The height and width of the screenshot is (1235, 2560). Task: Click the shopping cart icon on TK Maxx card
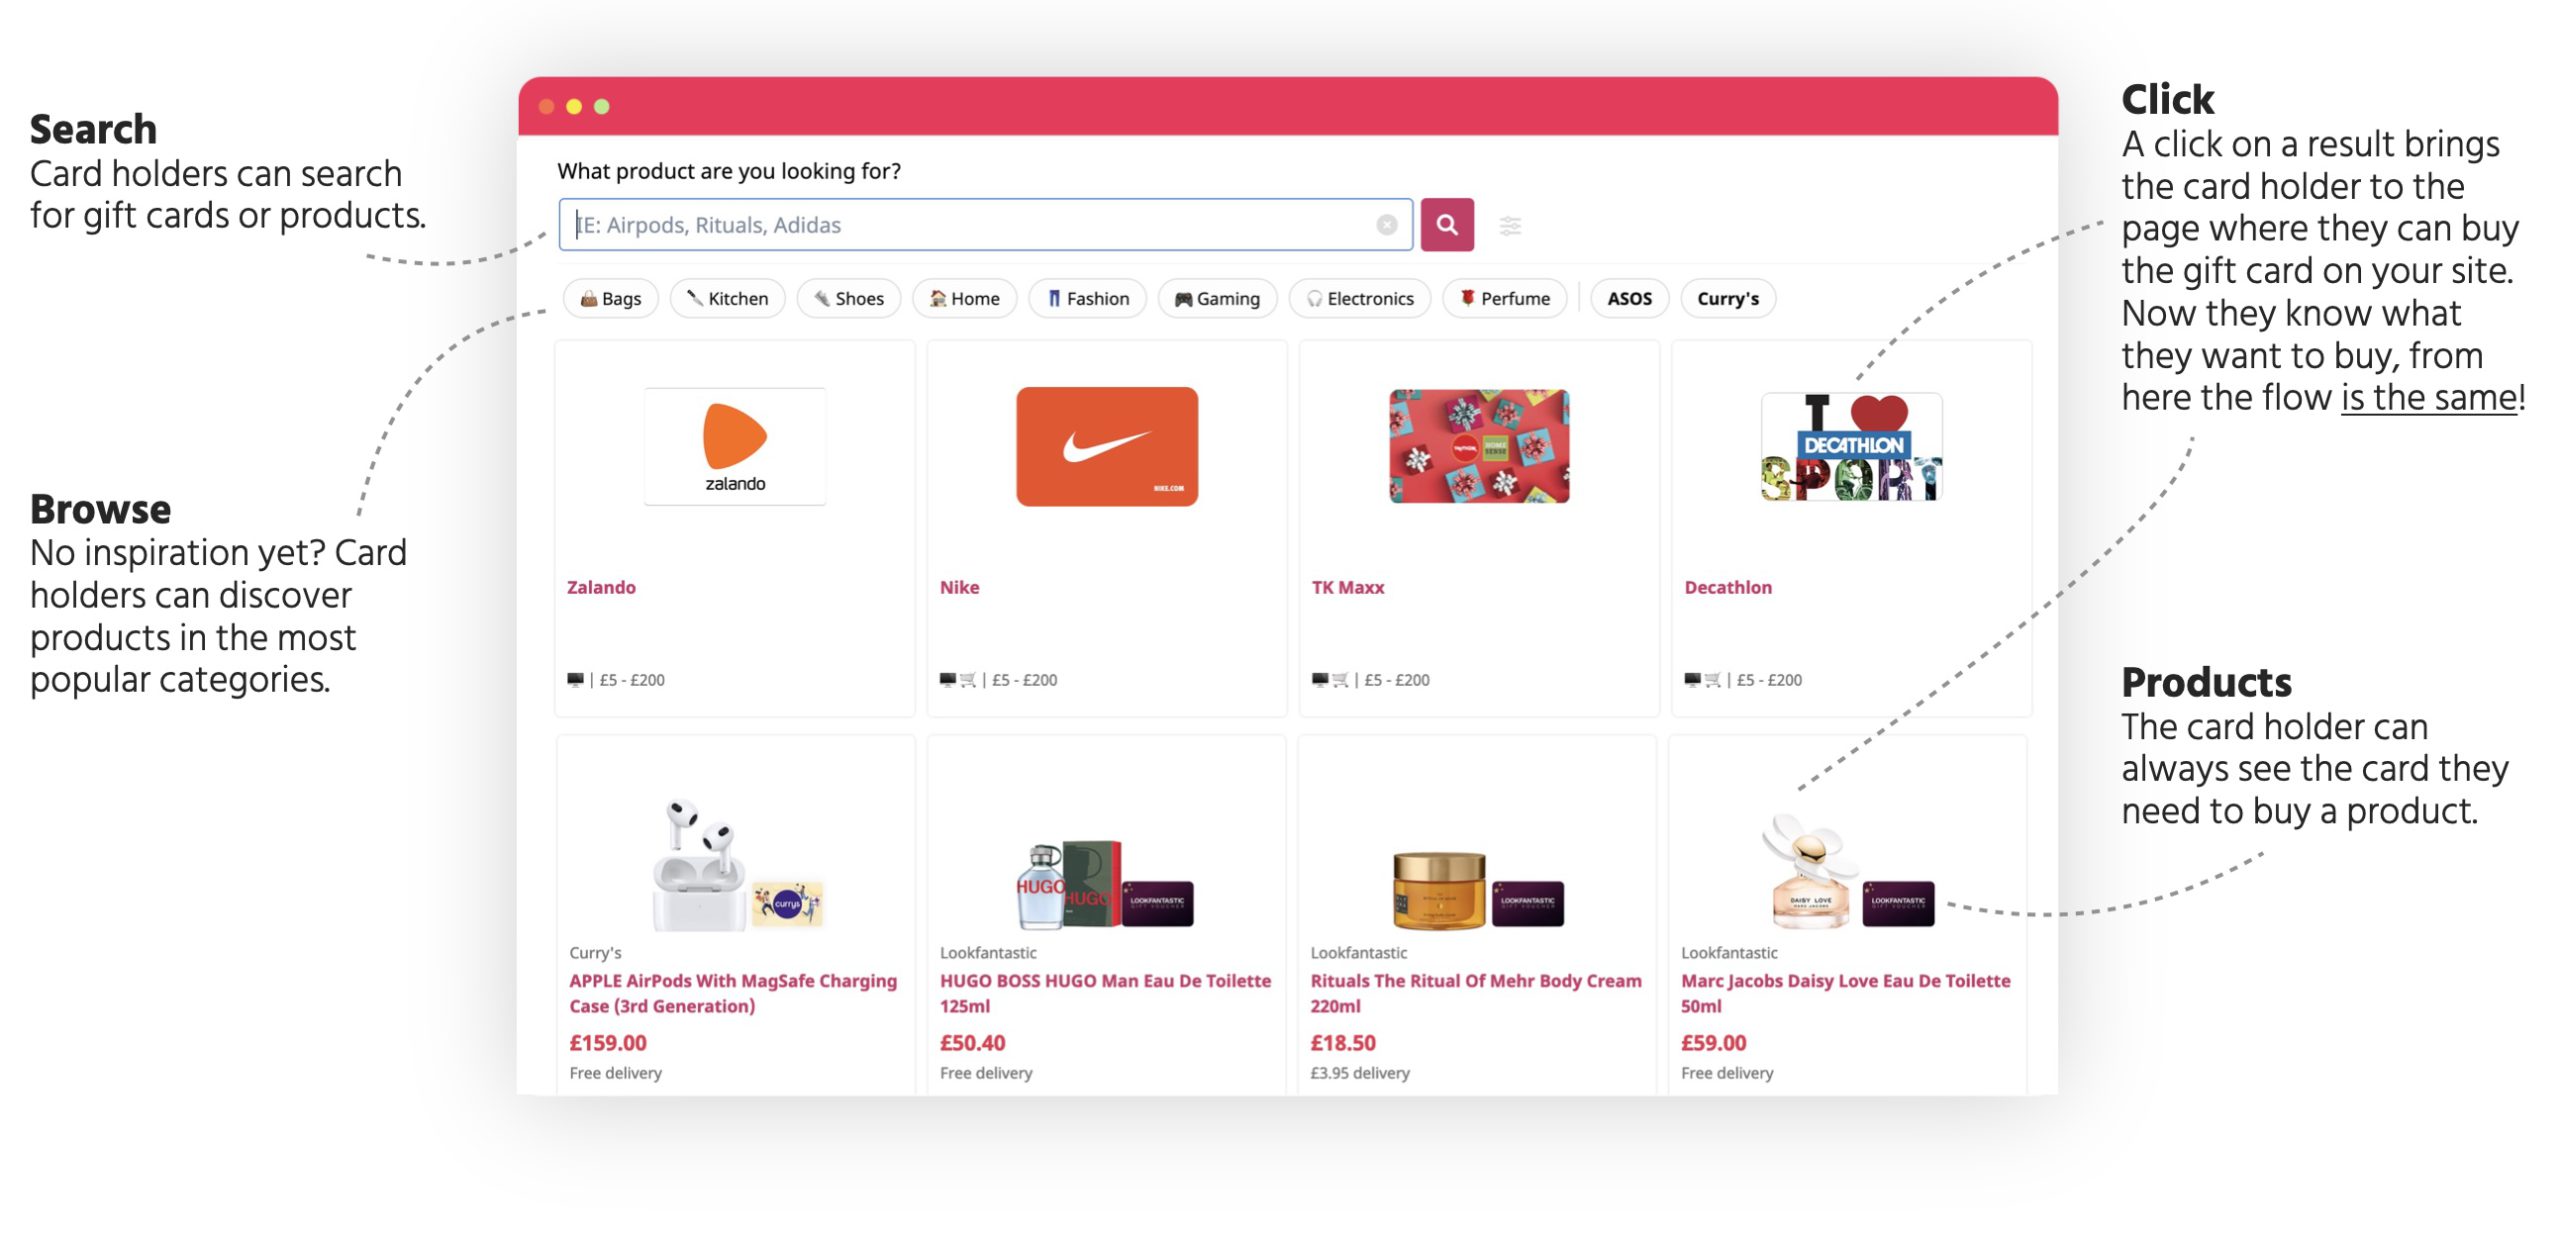[x=1340, y=680]
